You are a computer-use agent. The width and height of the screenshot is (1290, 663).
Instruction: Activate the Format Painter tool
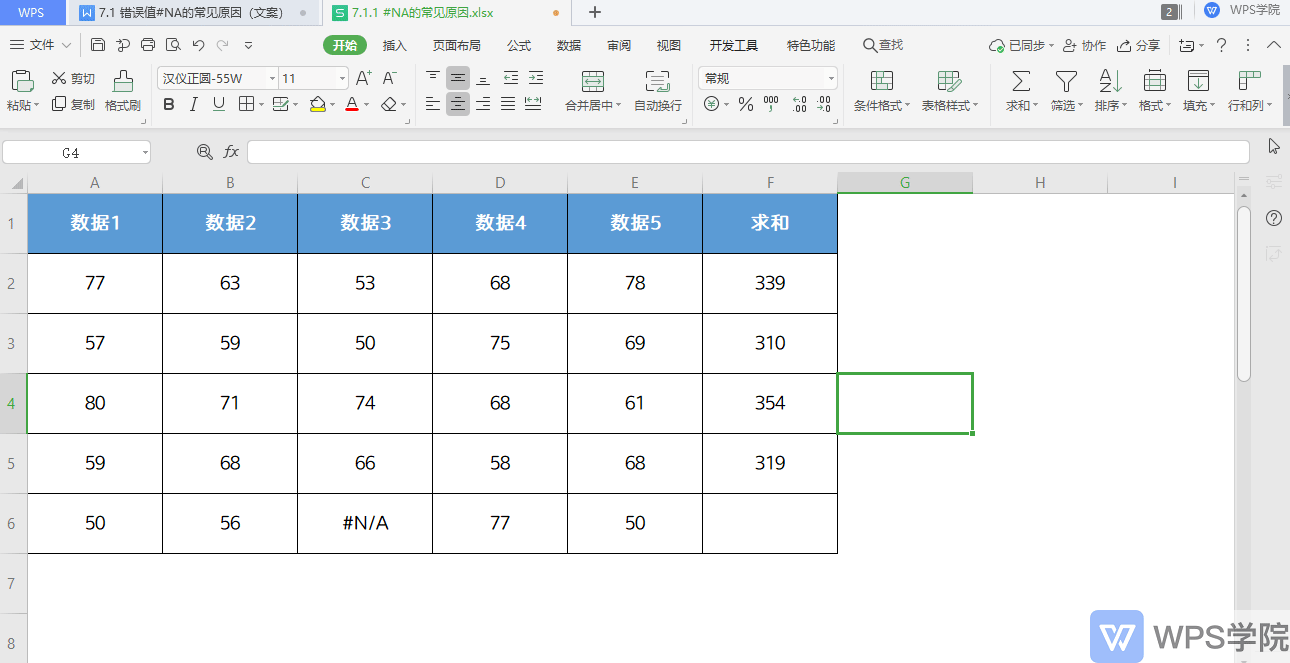point(122,90)
